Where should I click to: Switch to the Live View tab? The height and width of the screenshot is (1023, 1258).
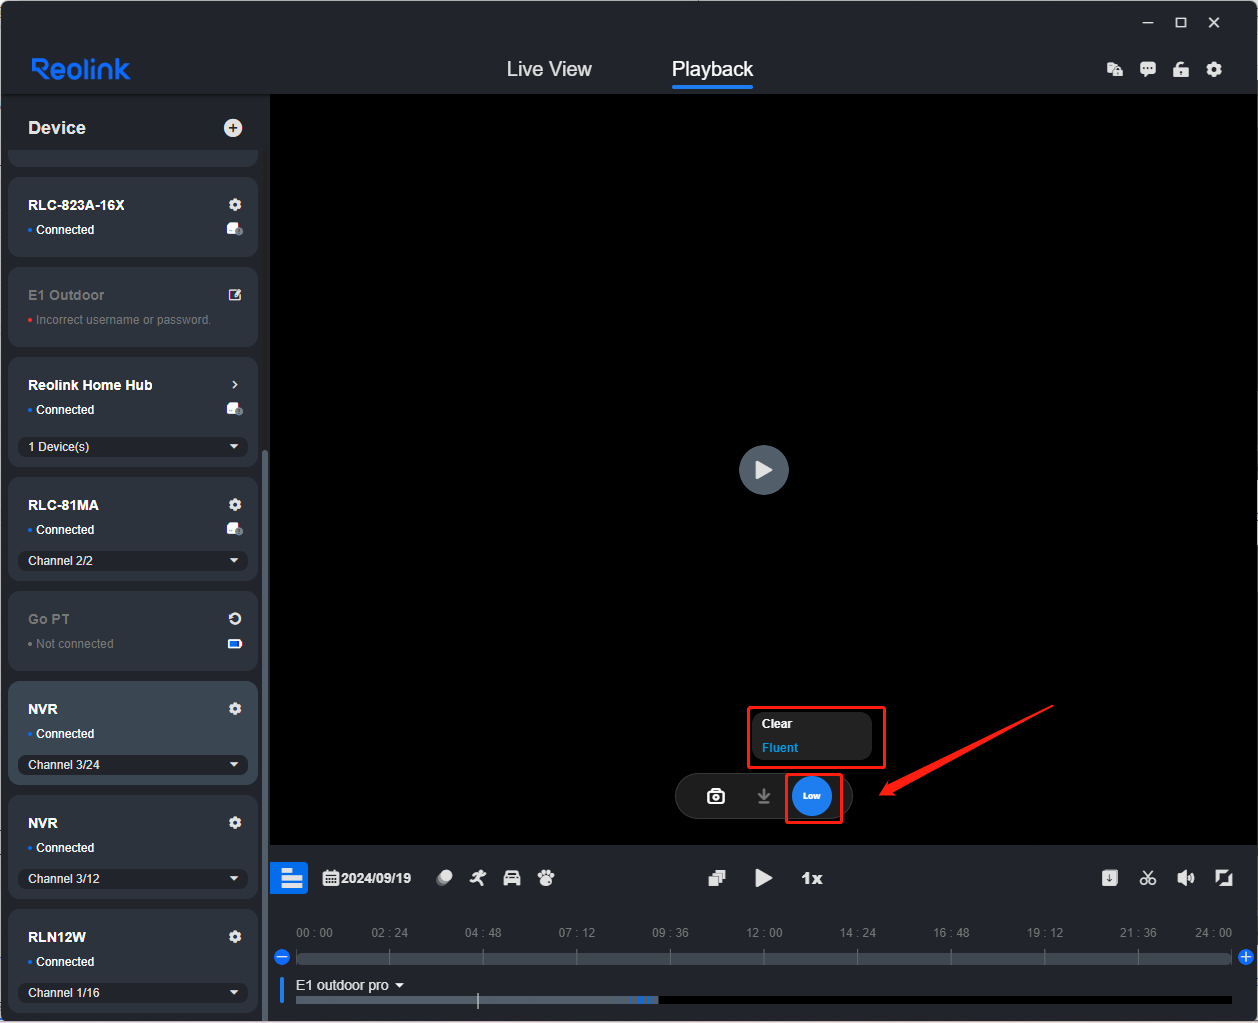549,69
